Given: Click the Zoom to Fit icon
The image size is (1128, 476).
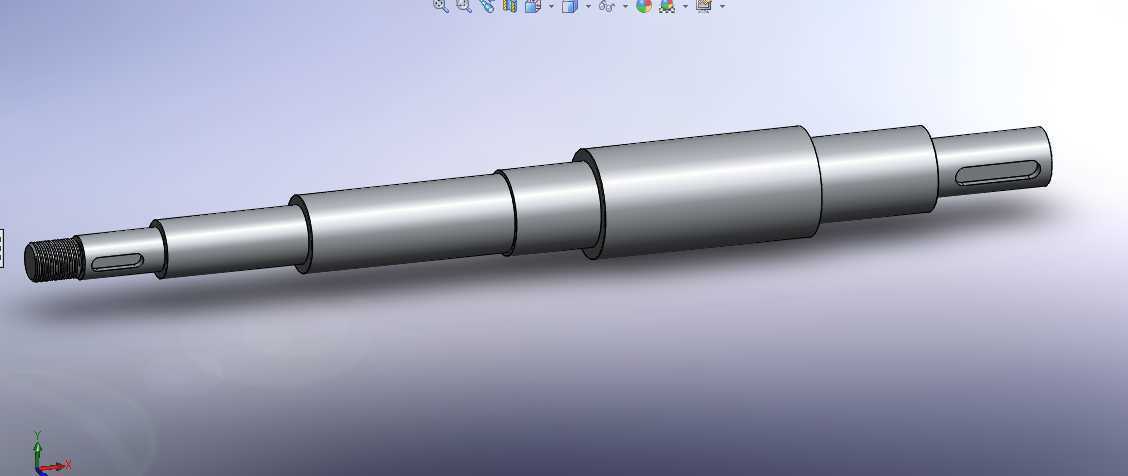Looking at the screenshot, I should tap(441, 6).
